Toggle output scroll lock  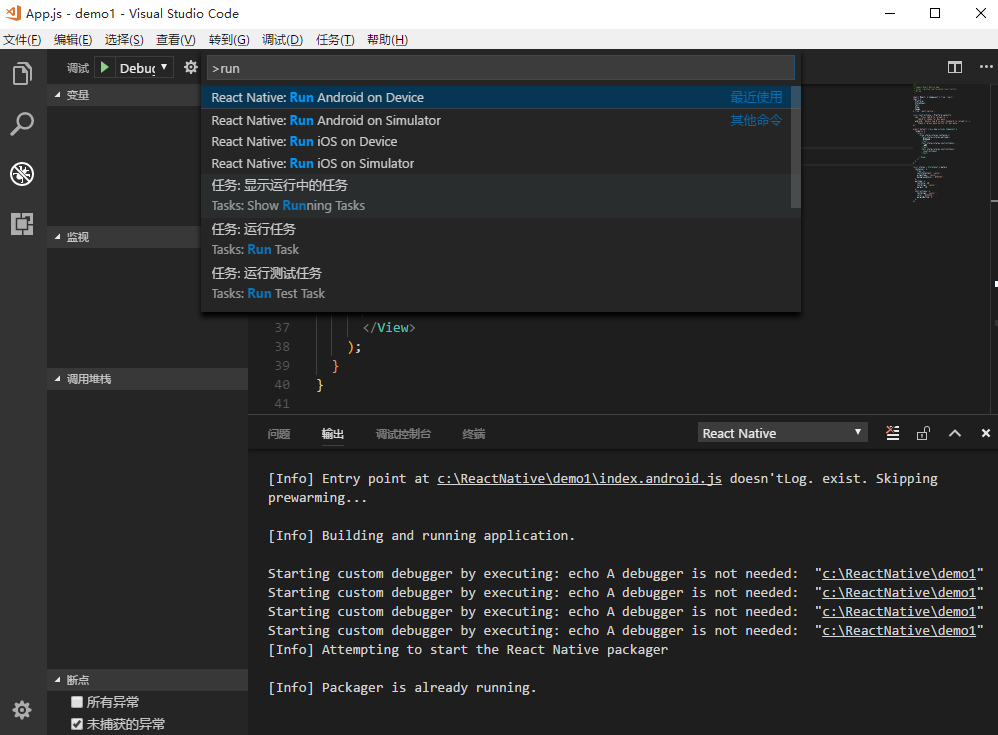(924, 433)
